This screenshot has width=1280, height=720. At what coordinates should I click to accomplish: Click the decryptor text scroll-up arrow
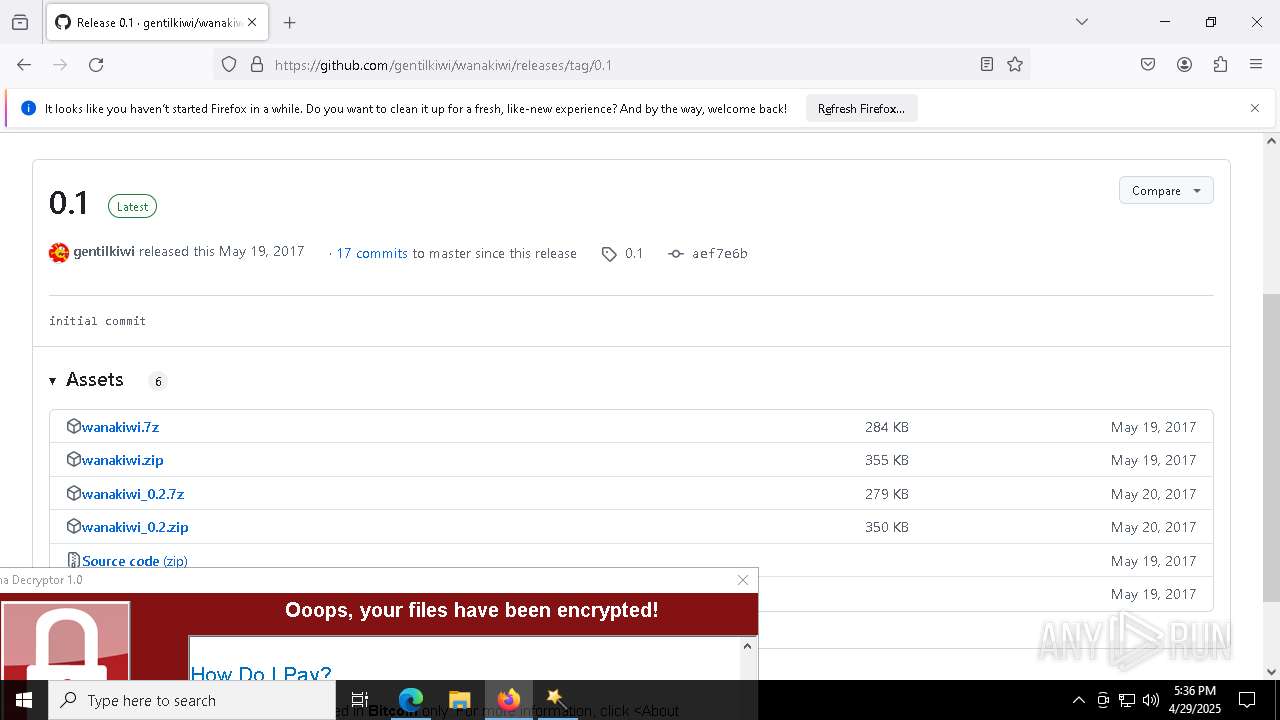(747, 646)
